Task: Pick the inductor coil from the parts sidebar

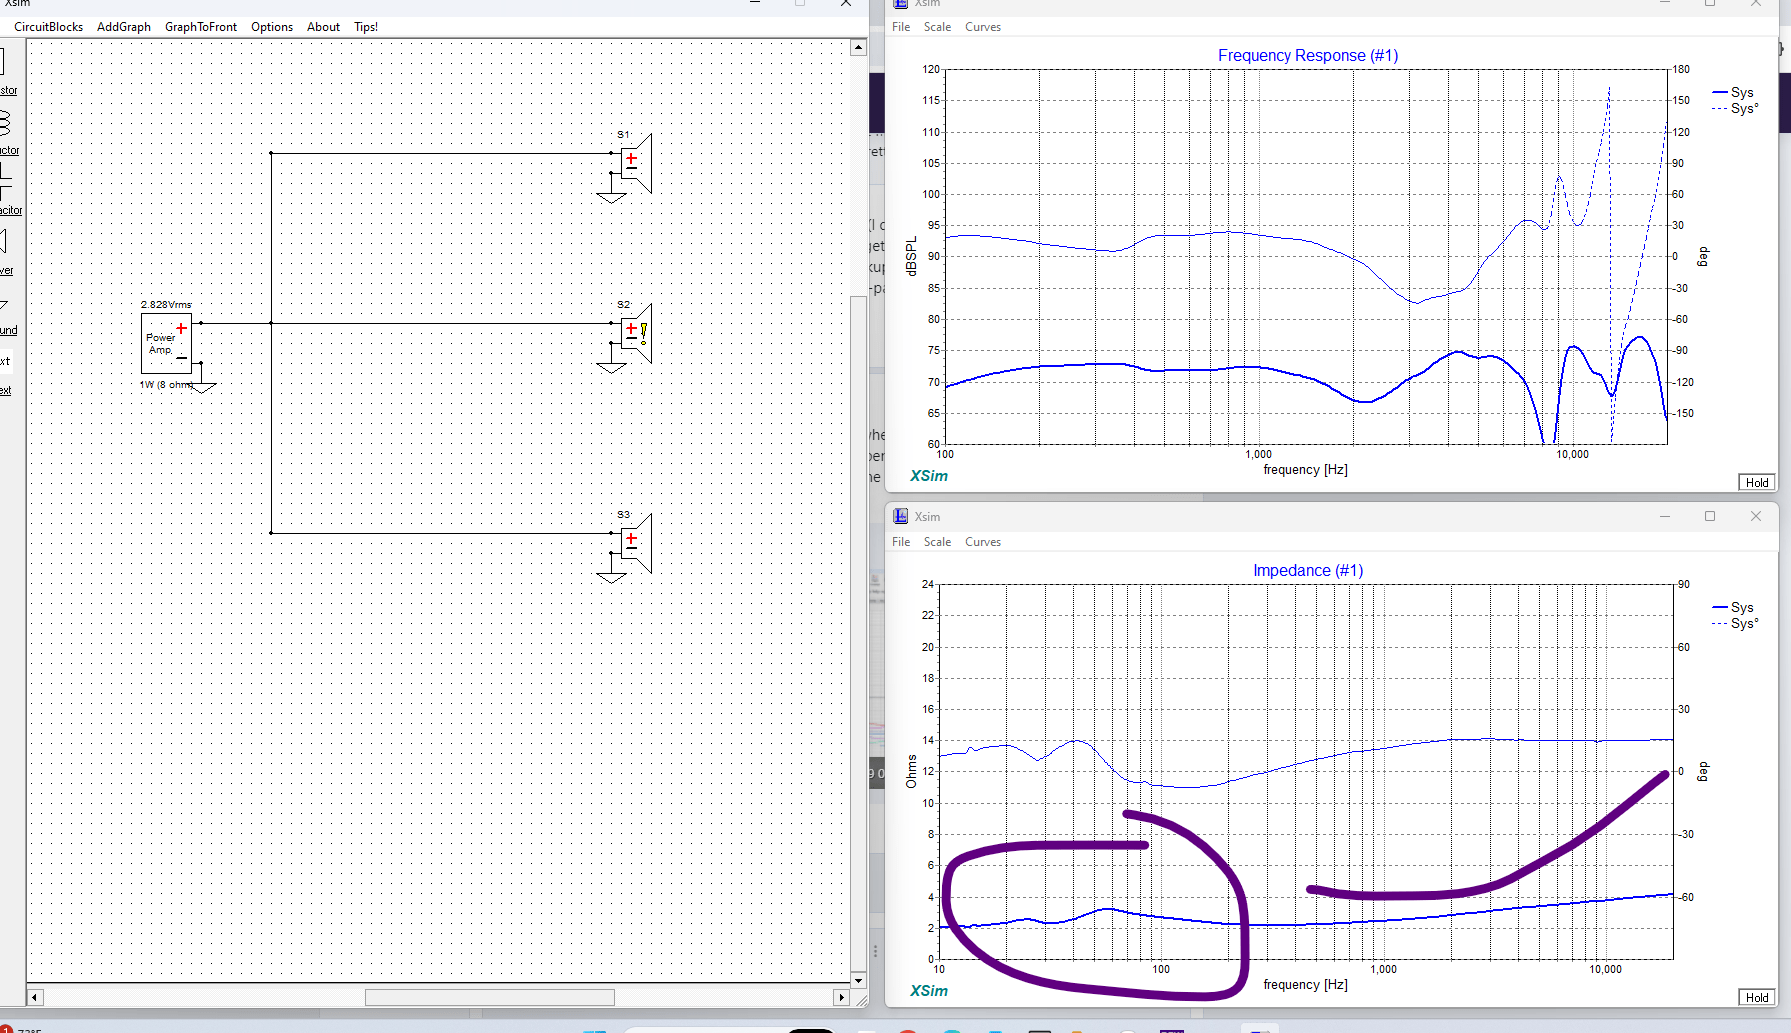Action: [x=5, y=123]
